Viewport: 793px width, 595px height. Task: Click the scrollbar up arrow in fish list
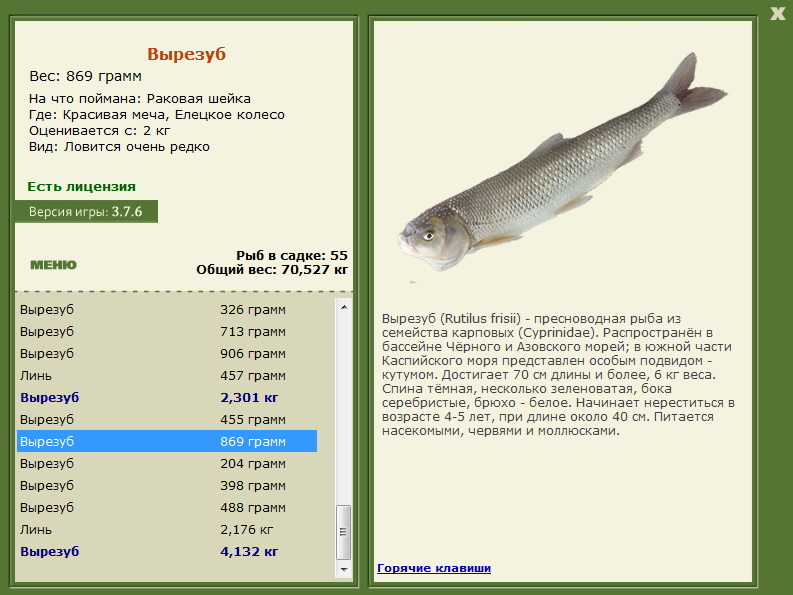344,307
